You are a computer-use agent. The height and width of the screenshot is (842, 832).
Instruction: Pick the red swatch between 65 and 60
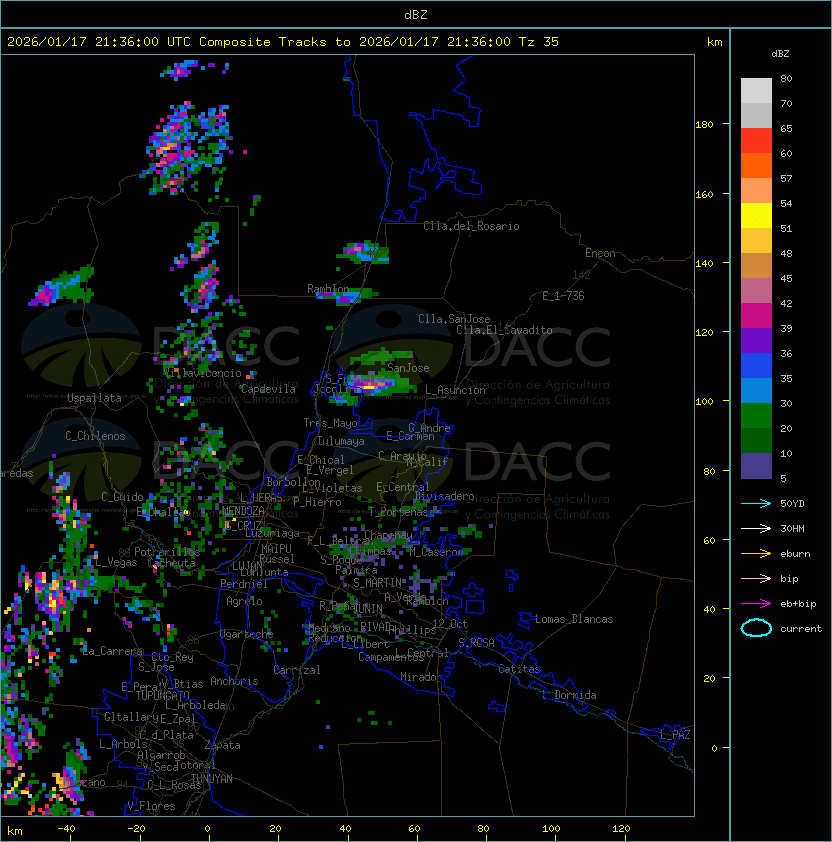(x=756, y=141)
